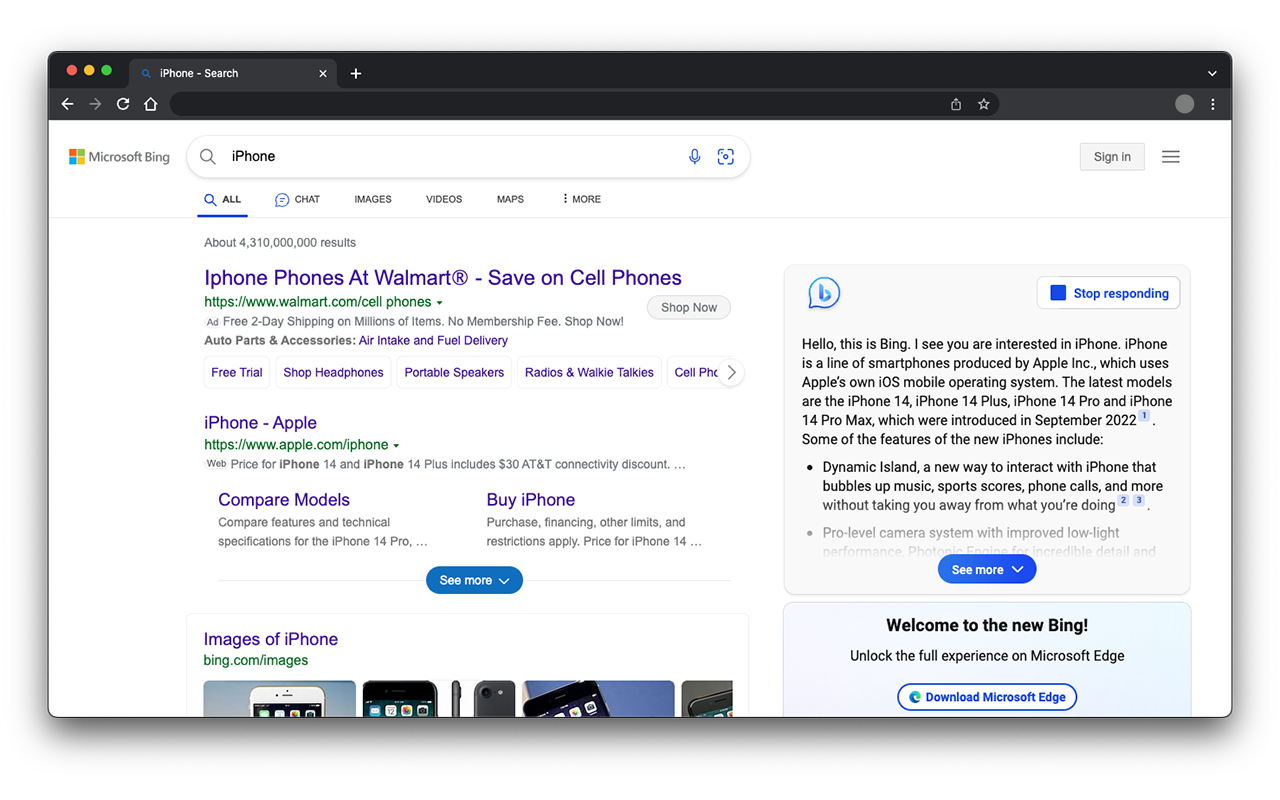
Task: Click the browser home icon
Action: tap(150, 103)
